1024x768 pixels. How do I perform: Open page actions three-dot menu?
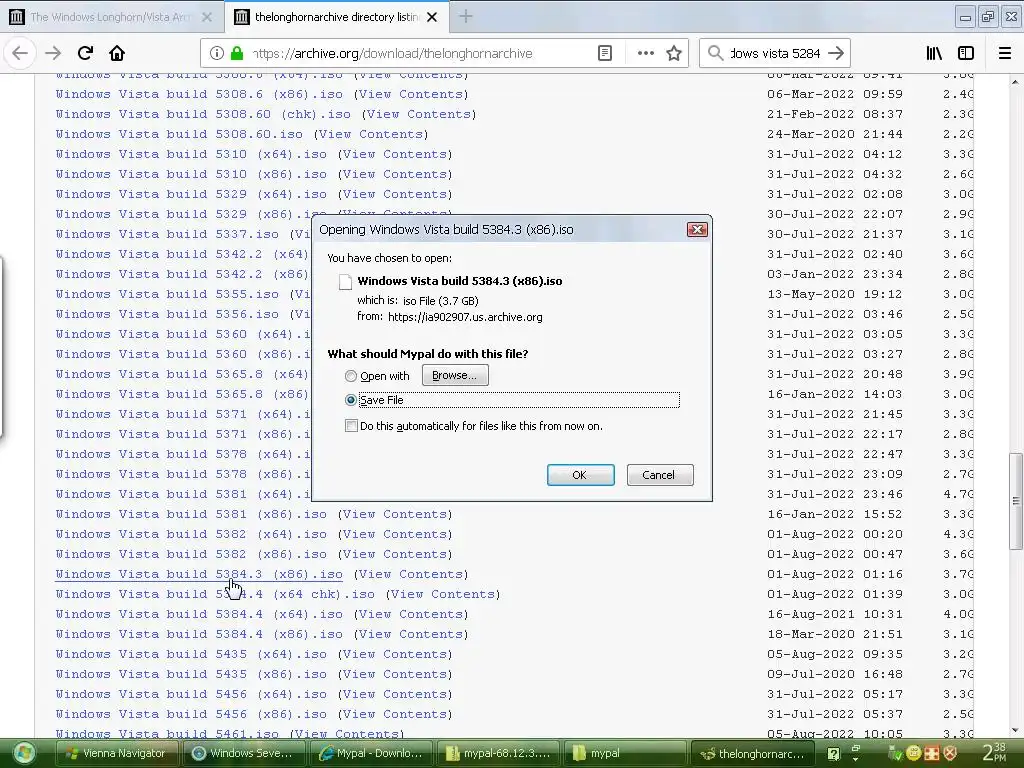tap(645, 53)
